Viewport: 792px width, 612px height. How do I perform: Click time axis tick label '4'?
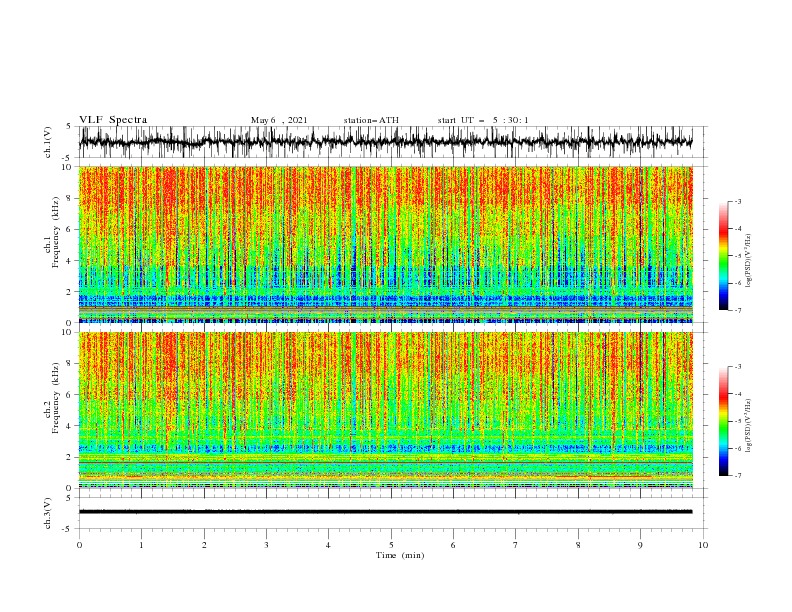click(328, 545)
